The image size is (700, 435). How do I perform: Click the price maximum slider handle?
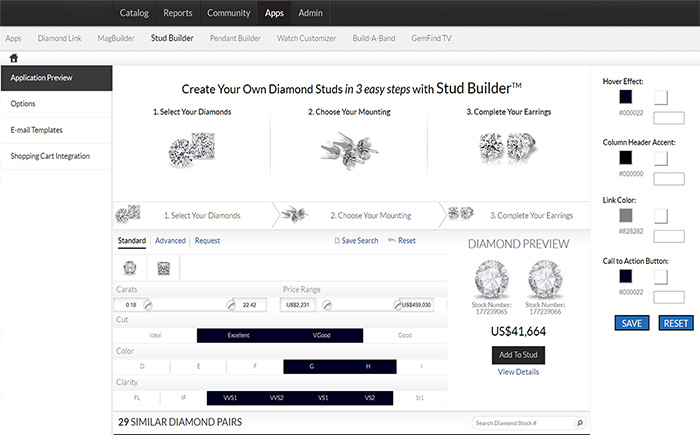pos(397,305)
